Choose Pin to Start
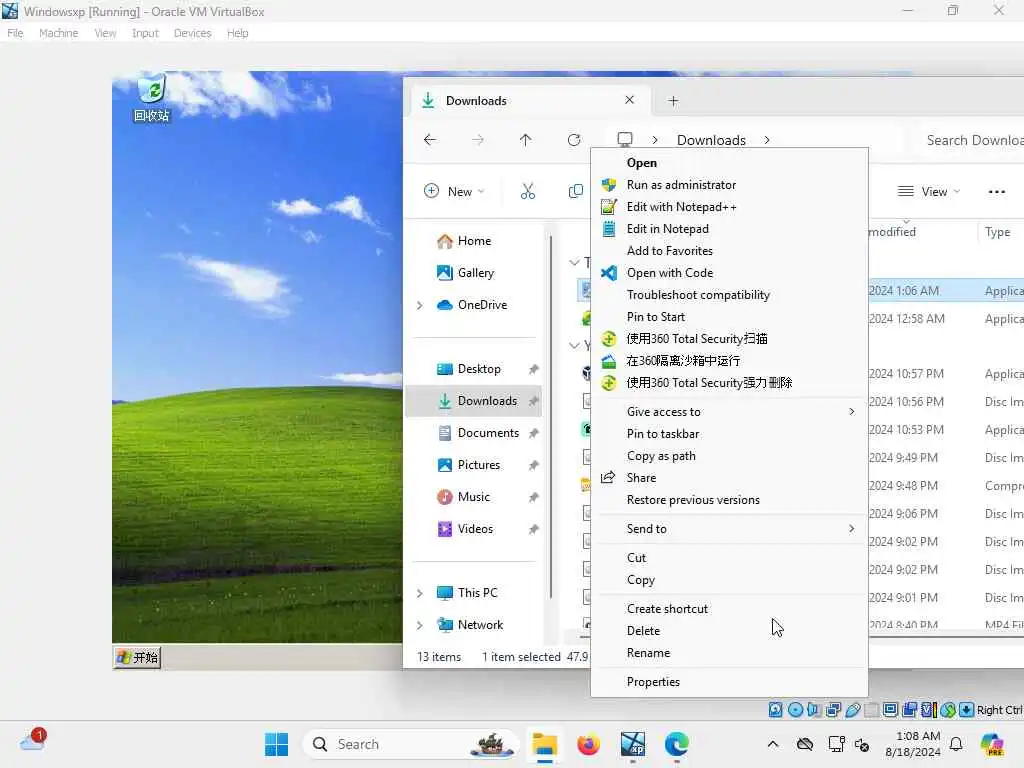Viewport: 1024px width, 768px height. pos(729,317)
